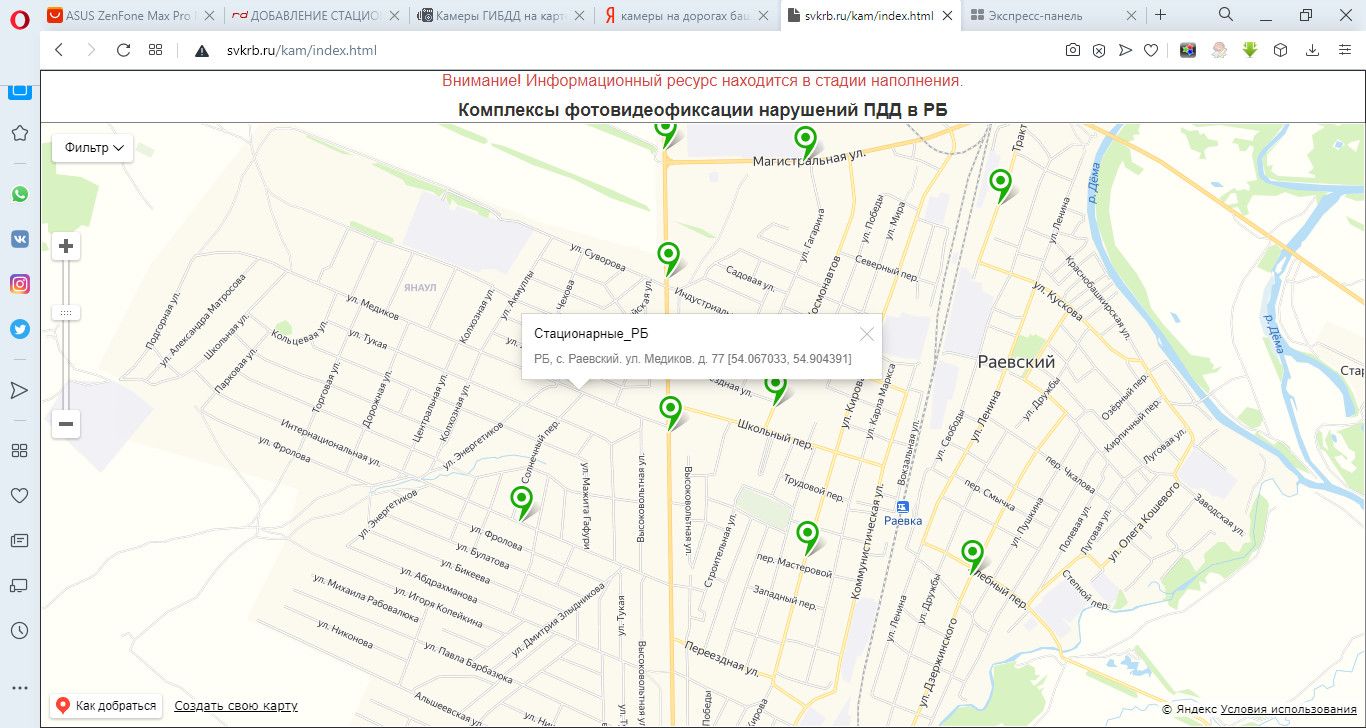This screenshot has width=1366, height=728.
Task: Open the Создать свою карту link
Action: 236,706
